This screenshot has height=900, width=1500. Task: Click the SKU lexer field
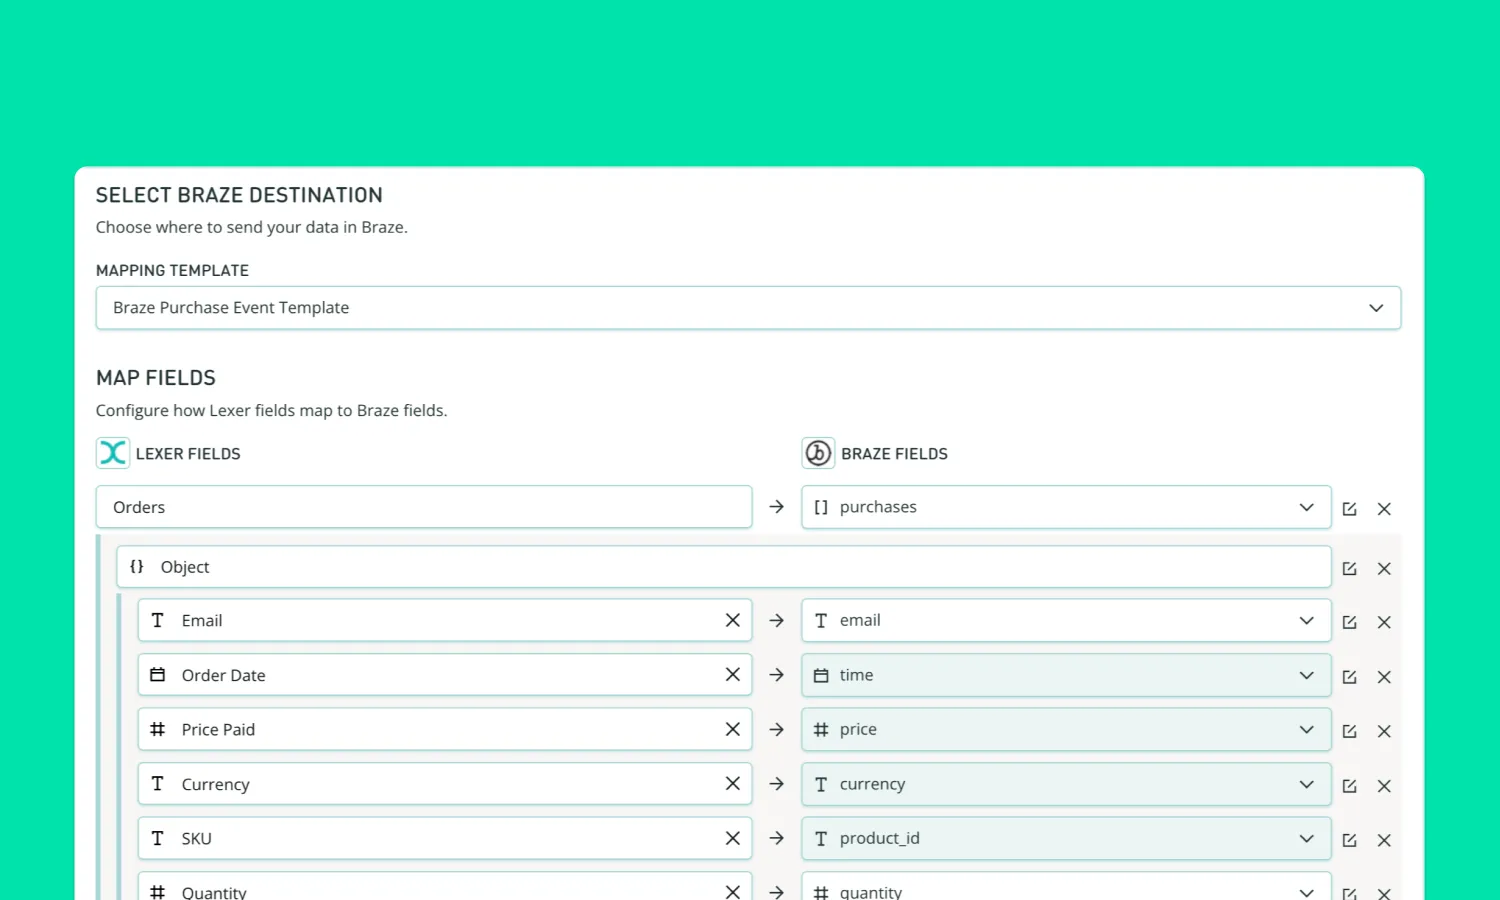coord(444,838)
